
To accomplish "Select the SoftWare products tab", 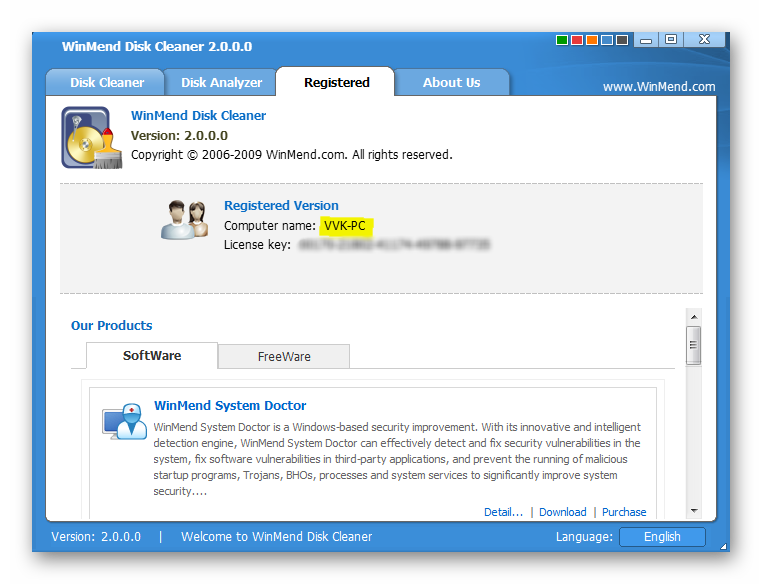I will pyautogui.click(x=152, y=356).
